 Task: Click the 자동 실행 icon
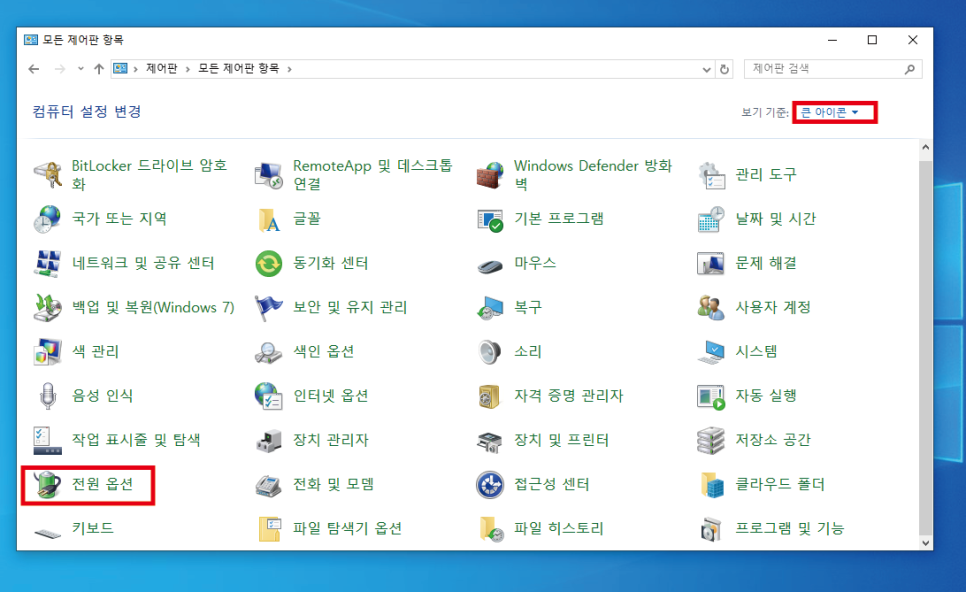(711, 396)
